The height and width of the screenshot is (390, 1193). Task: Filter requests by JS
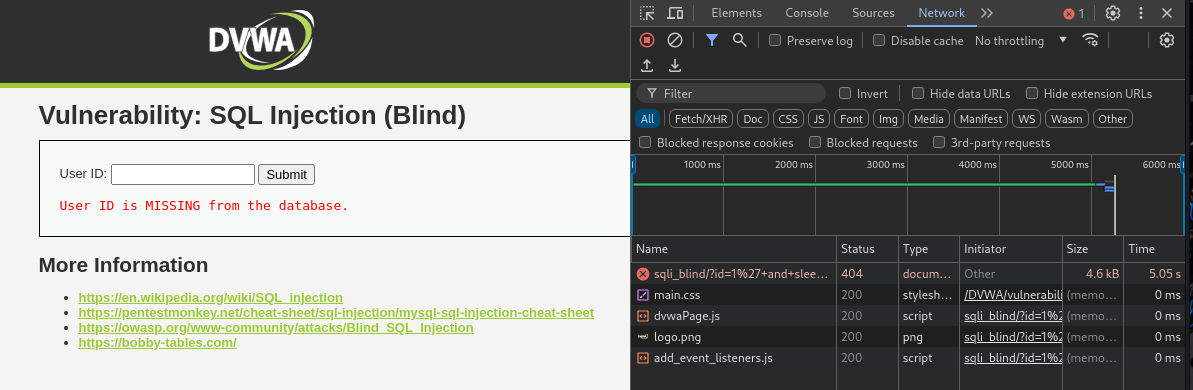[x=819, y=119]
